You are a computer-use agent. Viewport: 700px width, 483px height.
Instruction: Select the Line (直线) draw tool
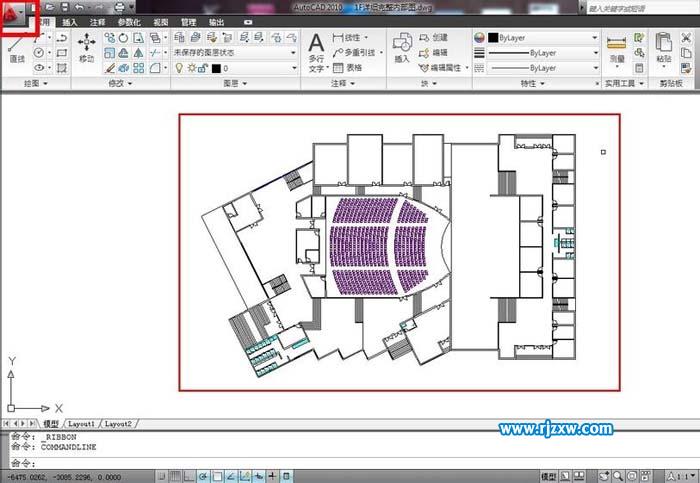pyautogui.click(x=17, y=50)
